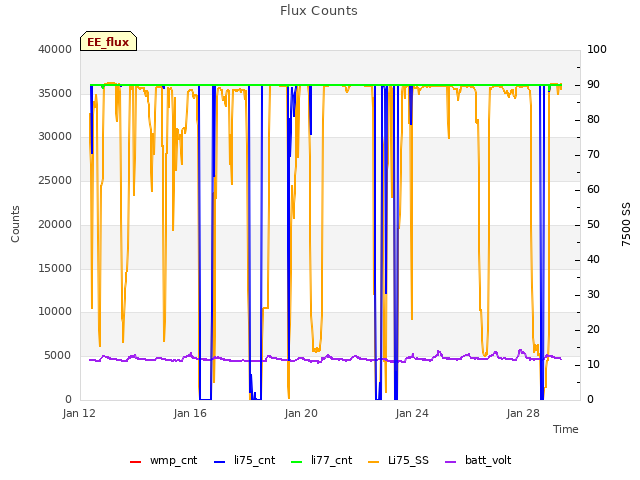The image size is (640, 480).
Task: Click the 20 right axis tick label
Action: point(593,329)
